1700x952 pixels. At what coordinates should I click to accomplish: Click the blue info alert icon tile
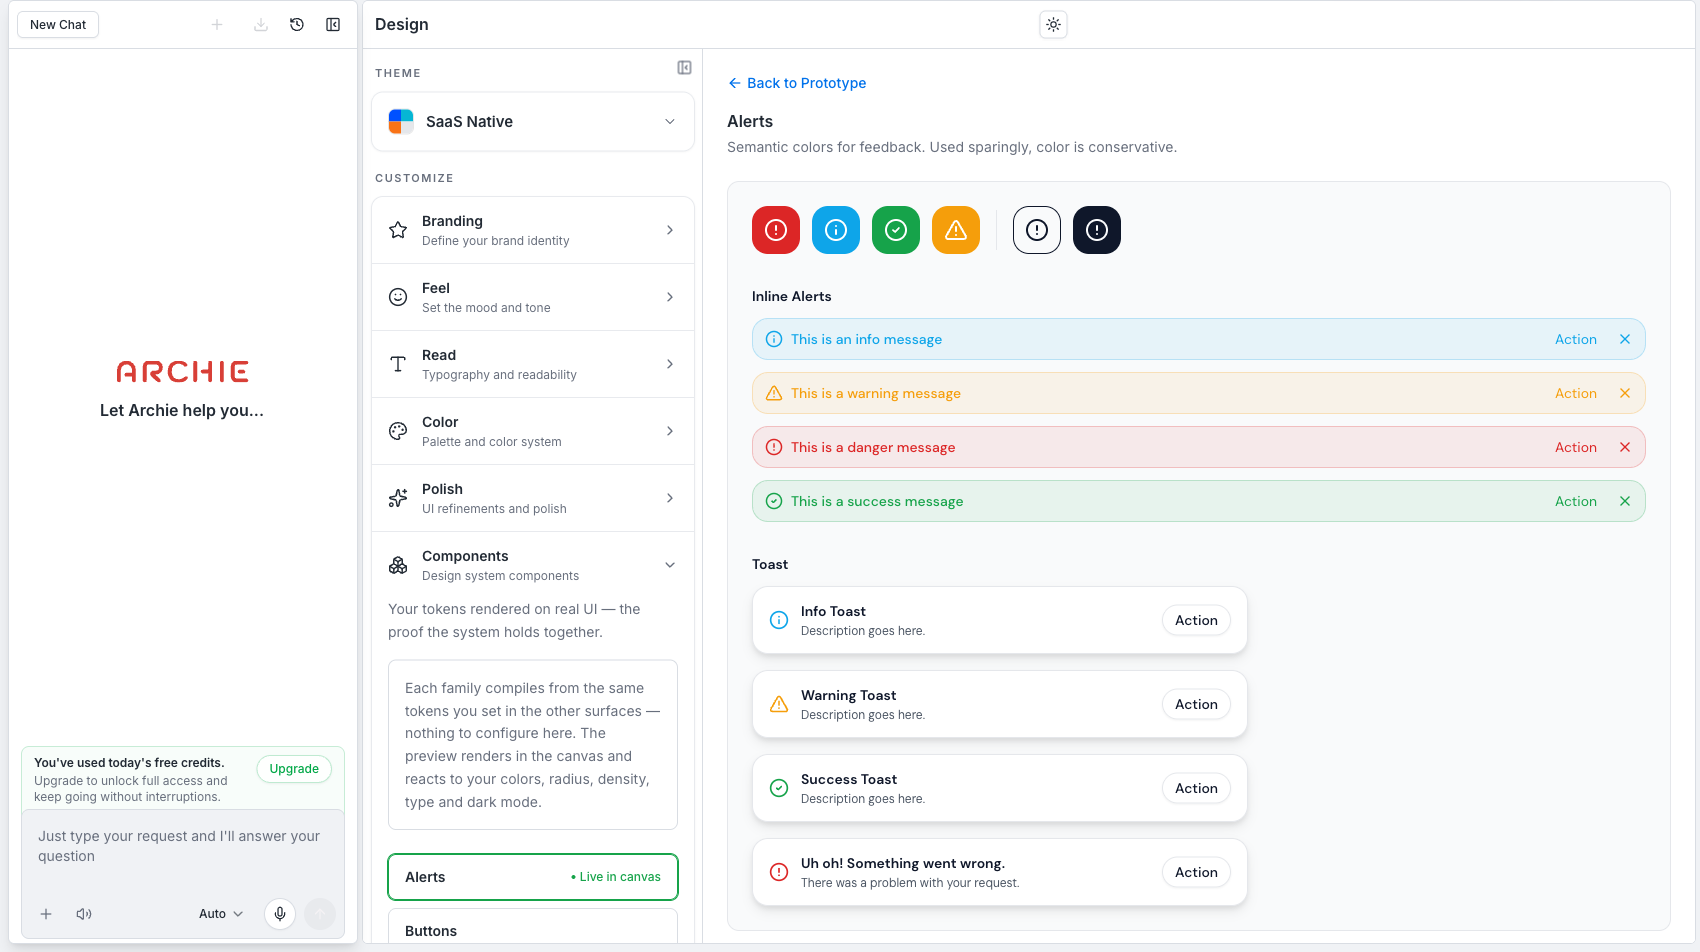click(836, 230)
